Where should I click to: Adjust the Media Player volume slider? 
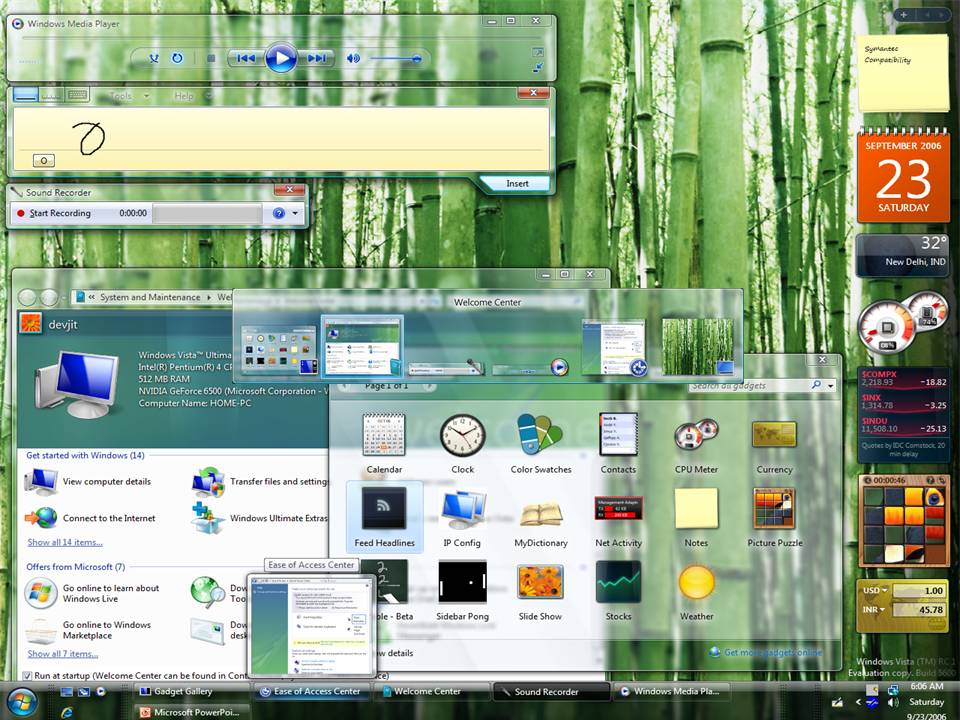pos(396,59)
